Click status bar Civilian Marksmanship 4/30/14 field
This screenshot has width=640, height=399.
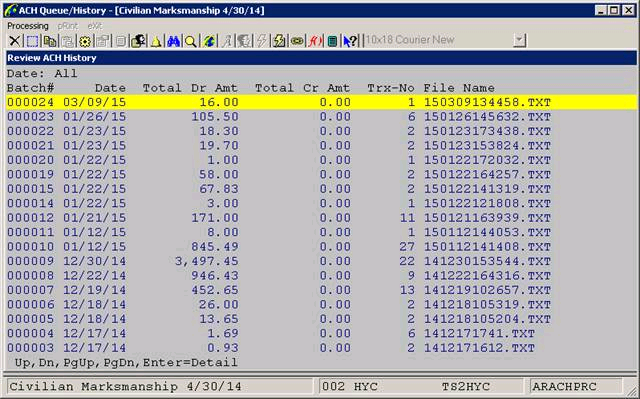(x=160, y=386)
